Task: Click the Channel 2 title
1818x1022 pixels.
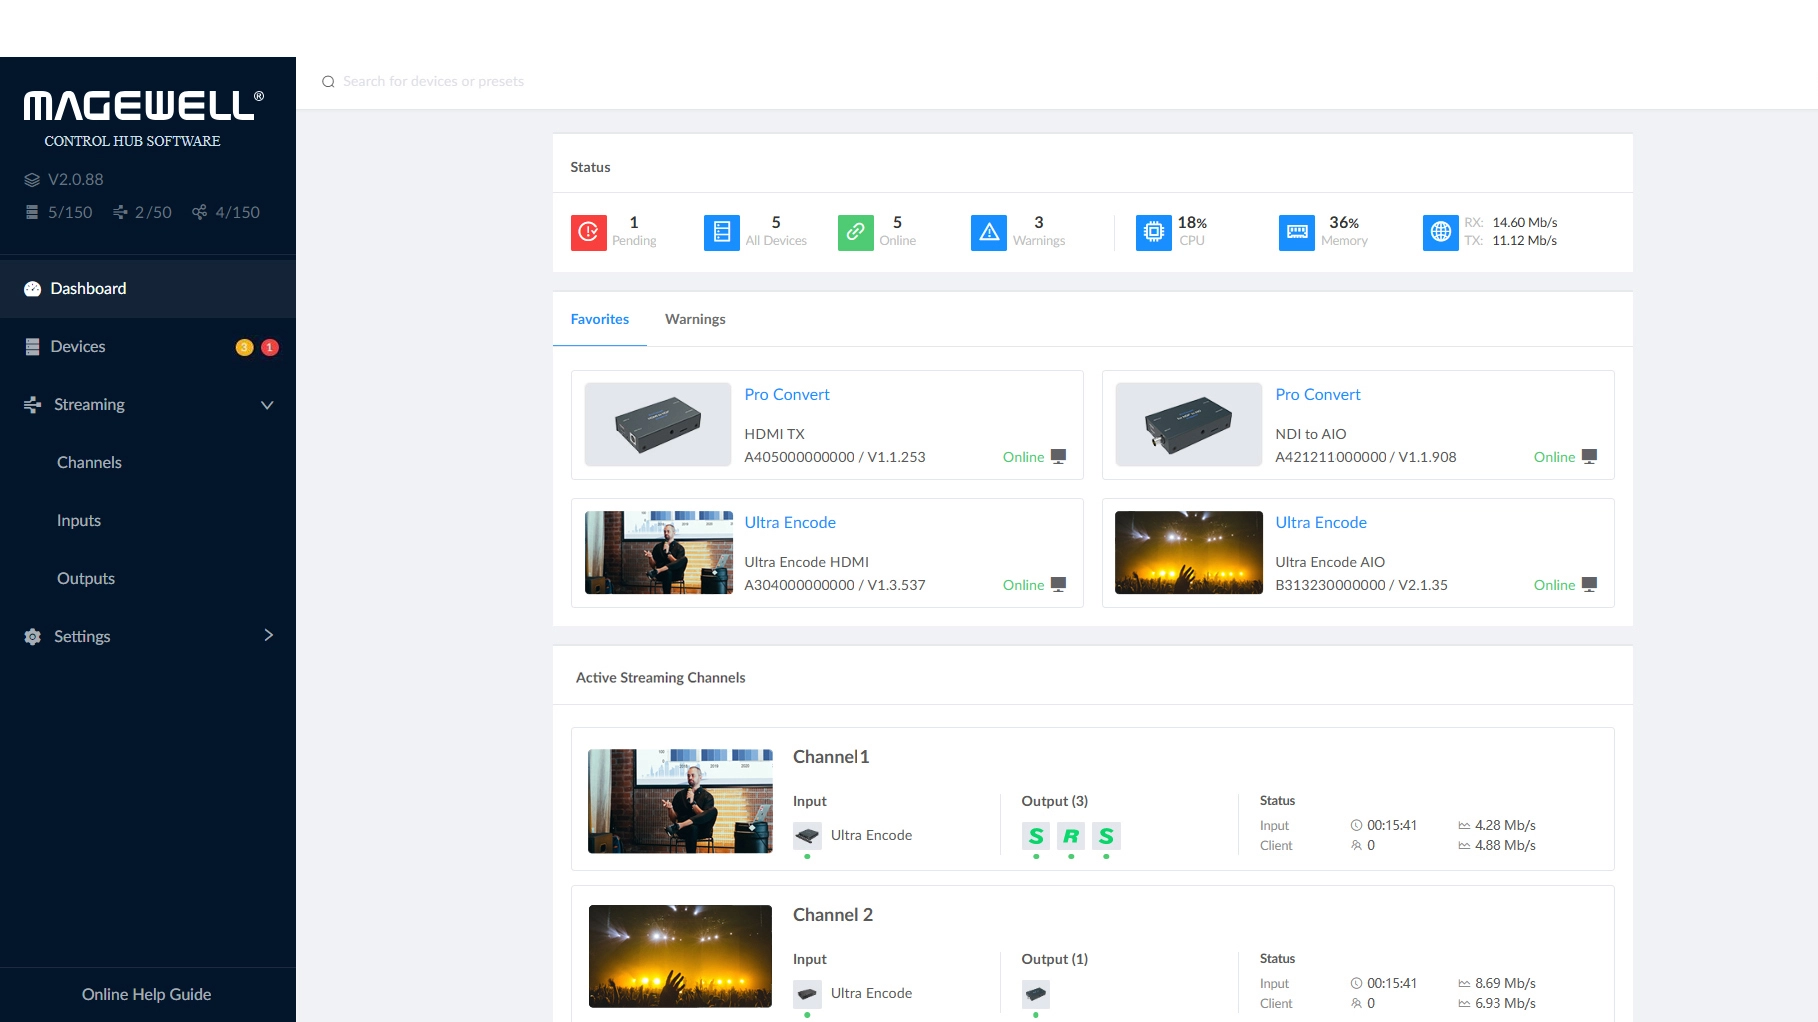Action: [x=833, y=915]
